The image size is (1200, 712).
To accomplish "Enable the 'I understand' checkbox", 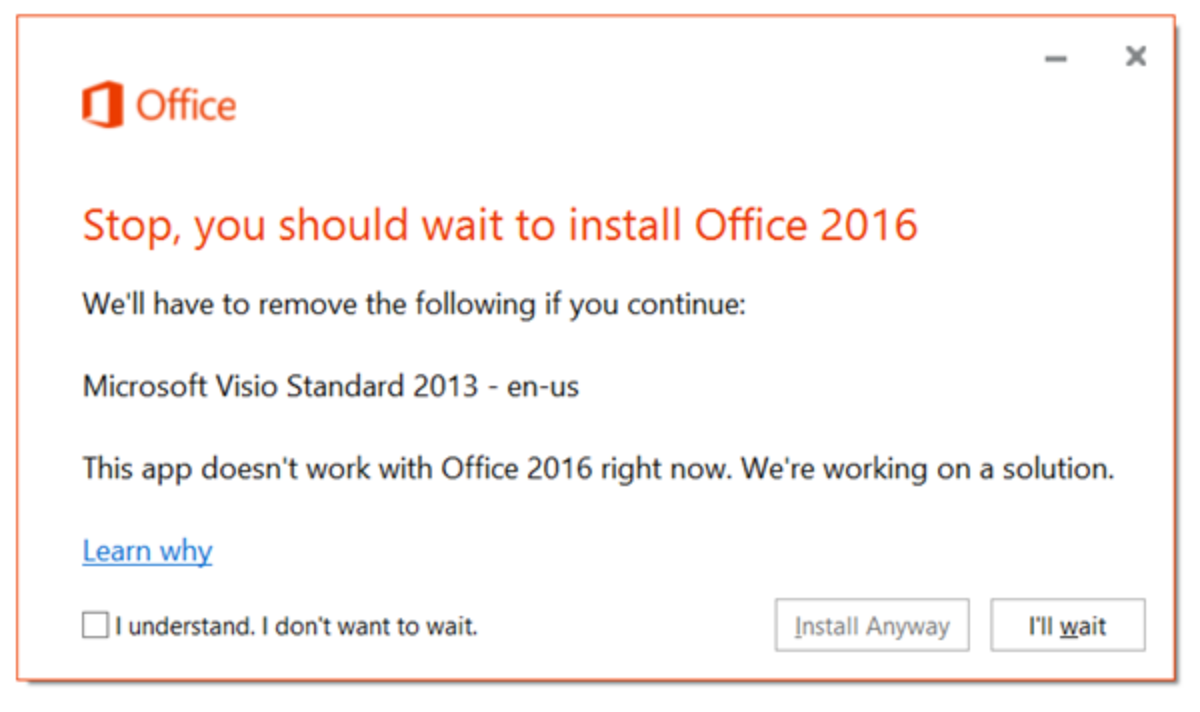I will pos(95,626).
